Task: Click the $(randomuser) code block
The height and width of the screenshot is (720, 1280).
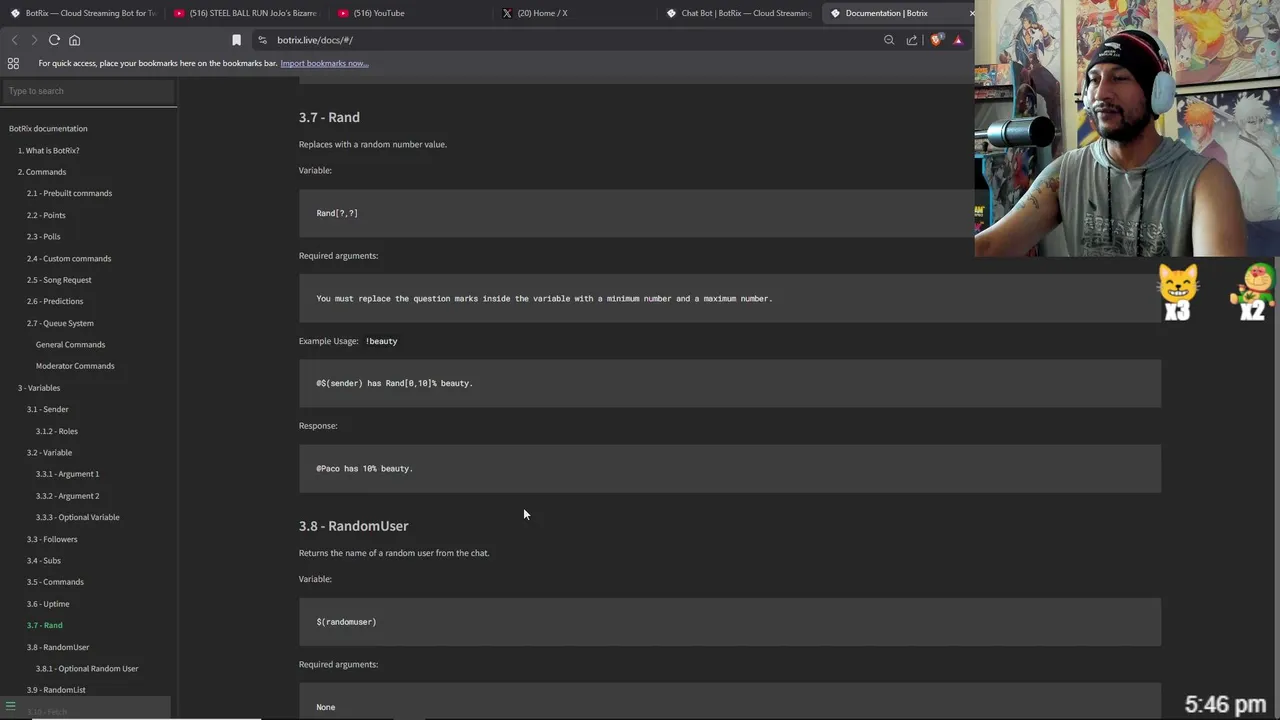Action: tap(729, 622)
